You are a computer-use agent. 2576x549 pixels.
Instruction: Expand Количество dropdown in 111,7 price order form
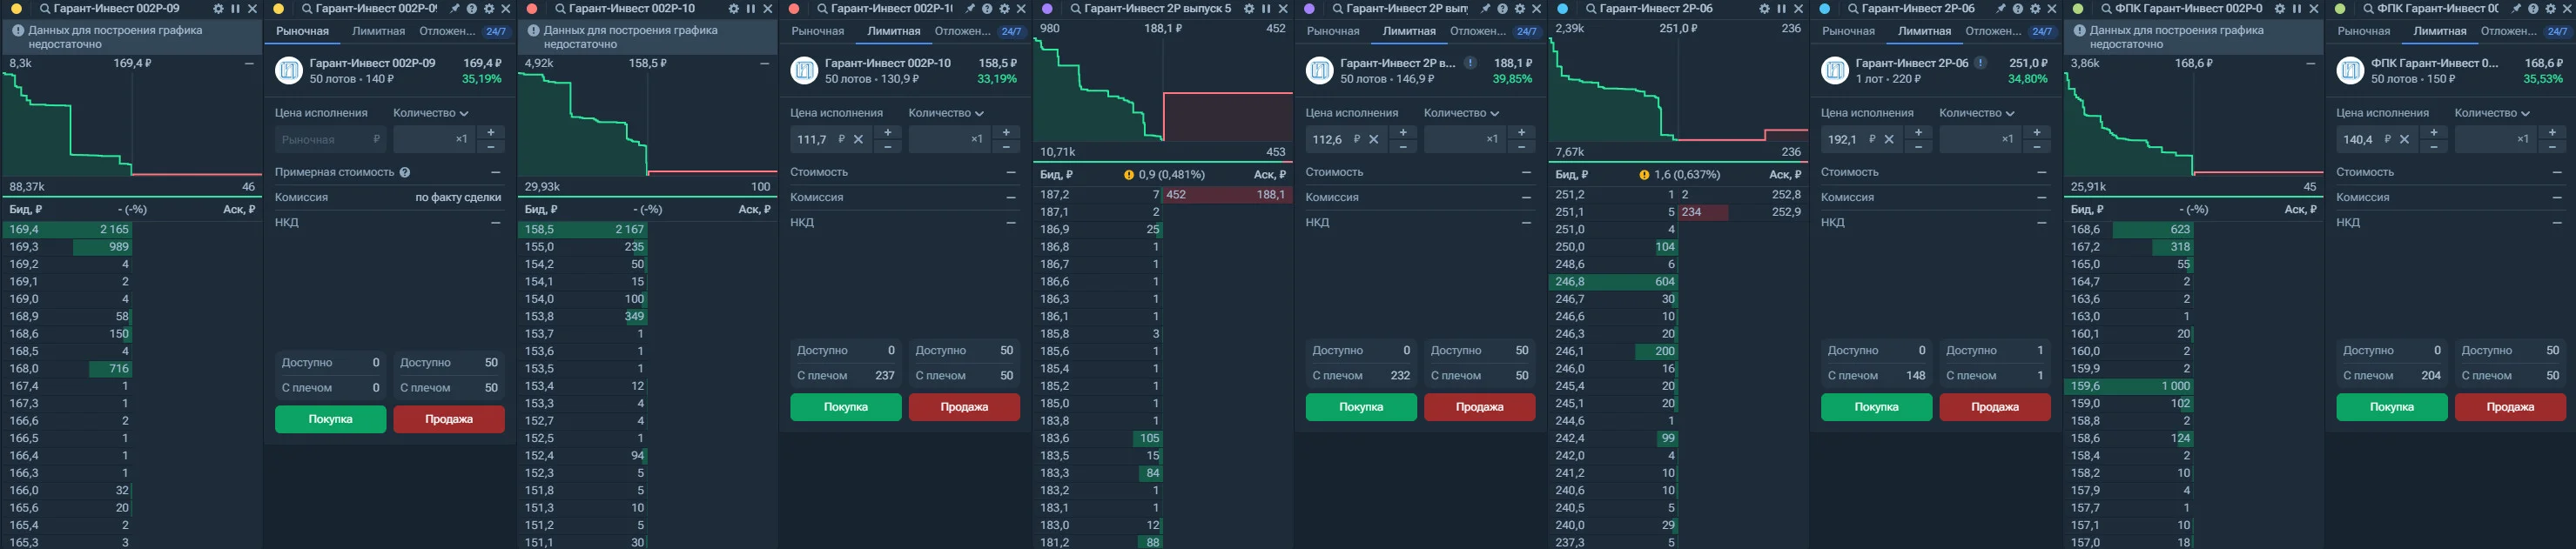946,113
